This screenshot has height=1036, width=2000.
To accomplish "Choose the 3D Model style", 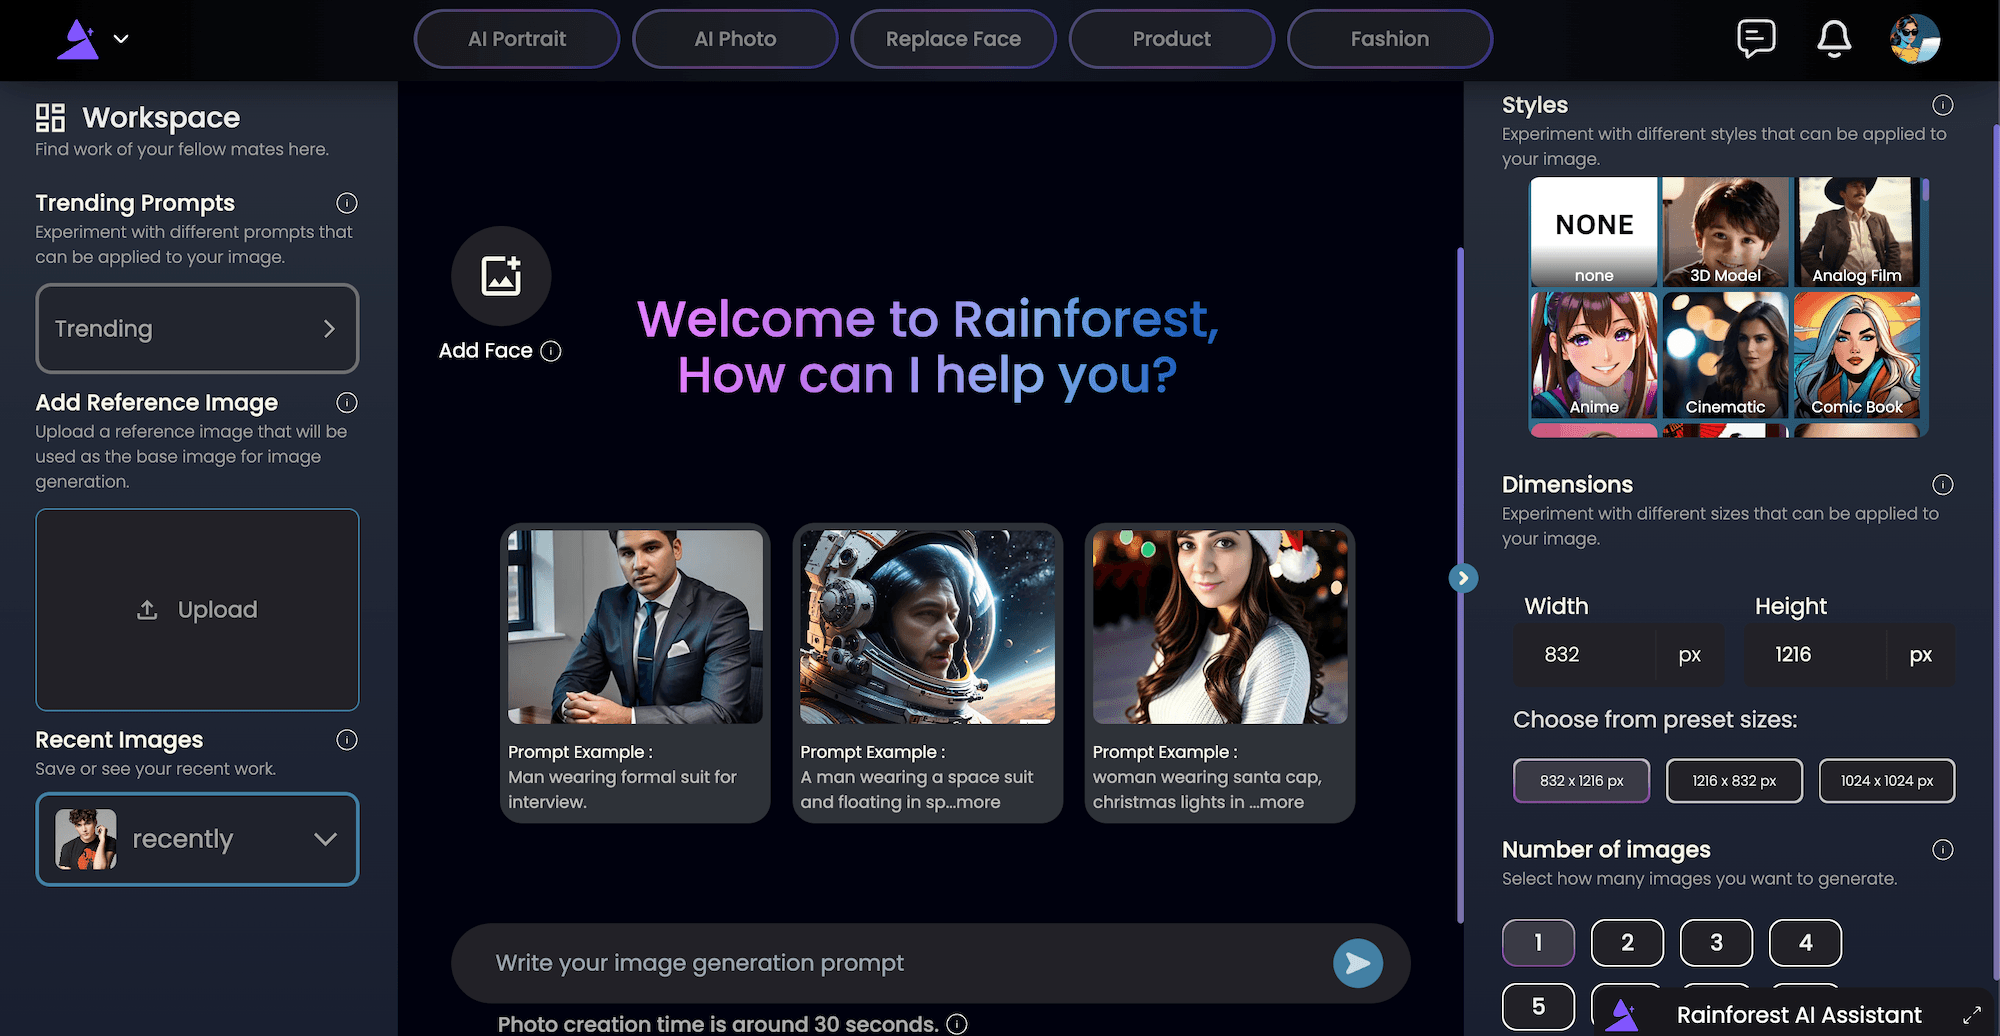I will point(1725,232).
